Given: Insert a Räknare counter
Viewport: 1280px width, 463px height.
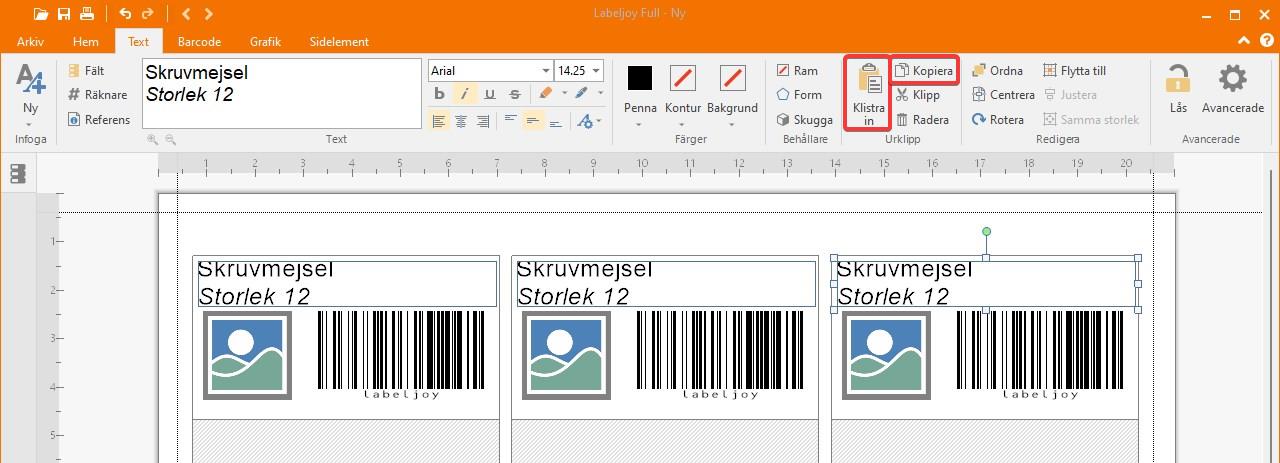Looking at the screenshot, I should (x=97, y=95).
